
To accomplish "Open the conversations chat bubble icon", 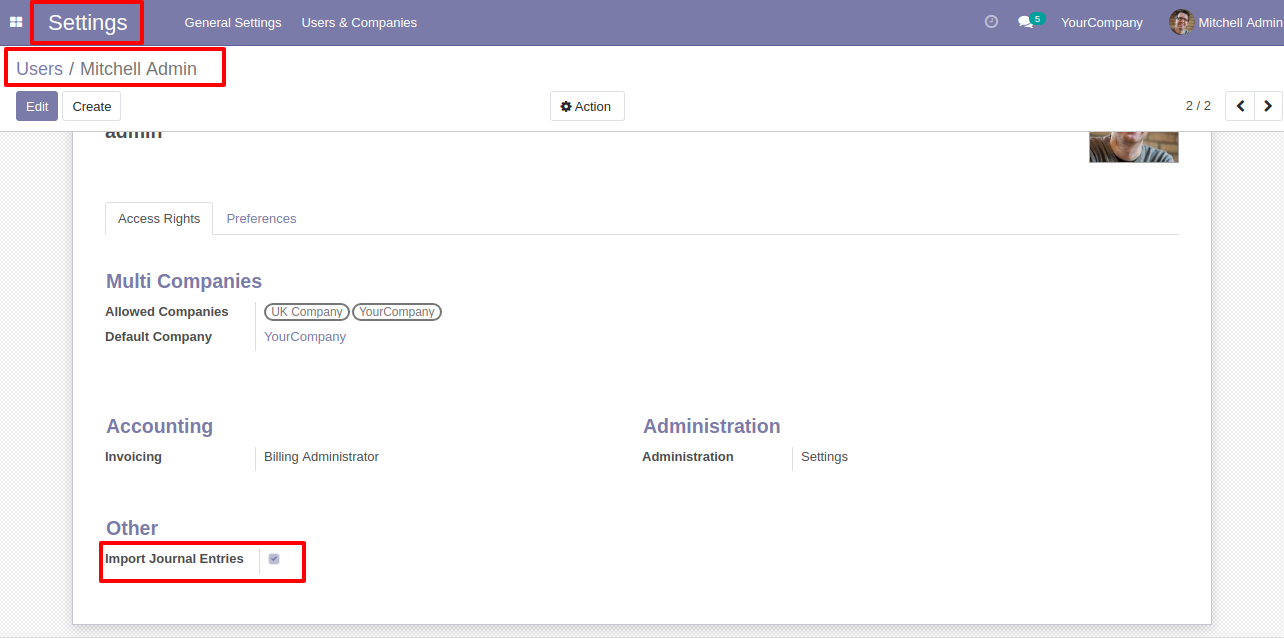I will pos(1025,22).
